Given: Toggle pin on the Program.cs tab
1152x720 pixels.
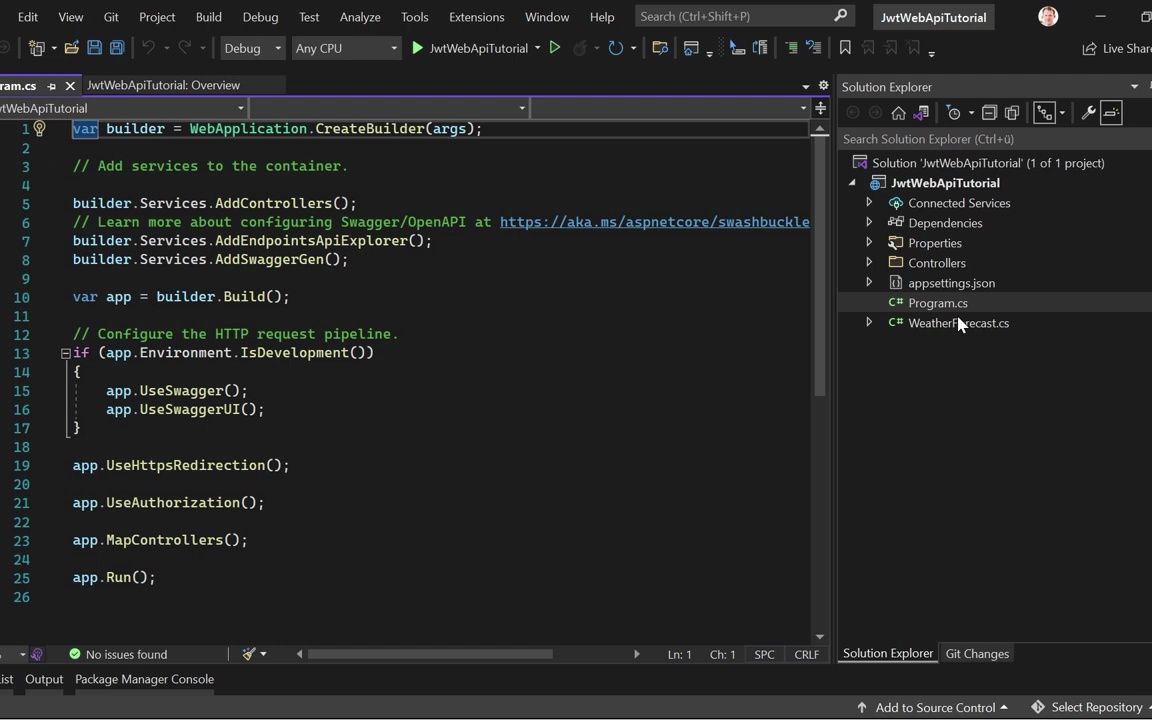Looking at the screenshot, I should [x=52, y=86].
